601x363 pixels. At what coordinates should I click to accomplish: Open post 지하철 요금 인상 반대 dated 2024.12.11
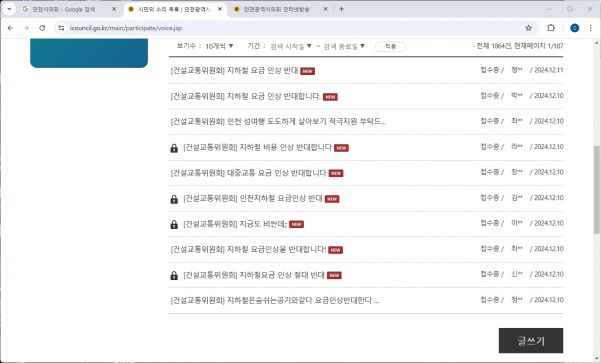pyautogui.click(x=234, y=71)
